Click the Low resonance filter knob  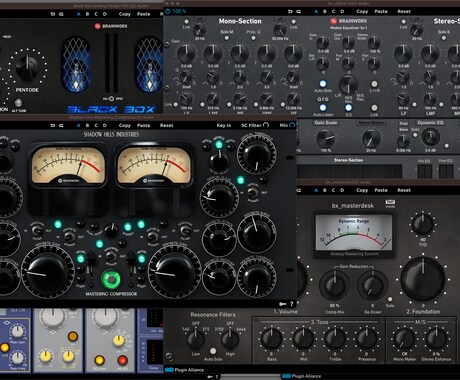click(196, 339)
